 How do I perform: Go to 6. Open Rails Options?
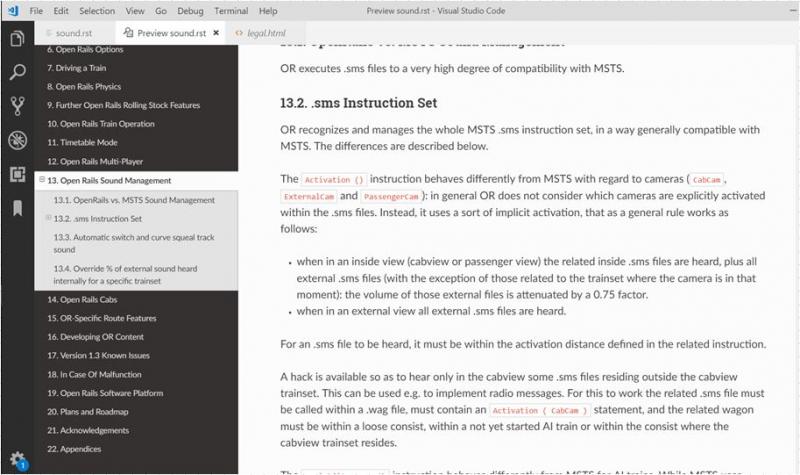click(85, 49)
